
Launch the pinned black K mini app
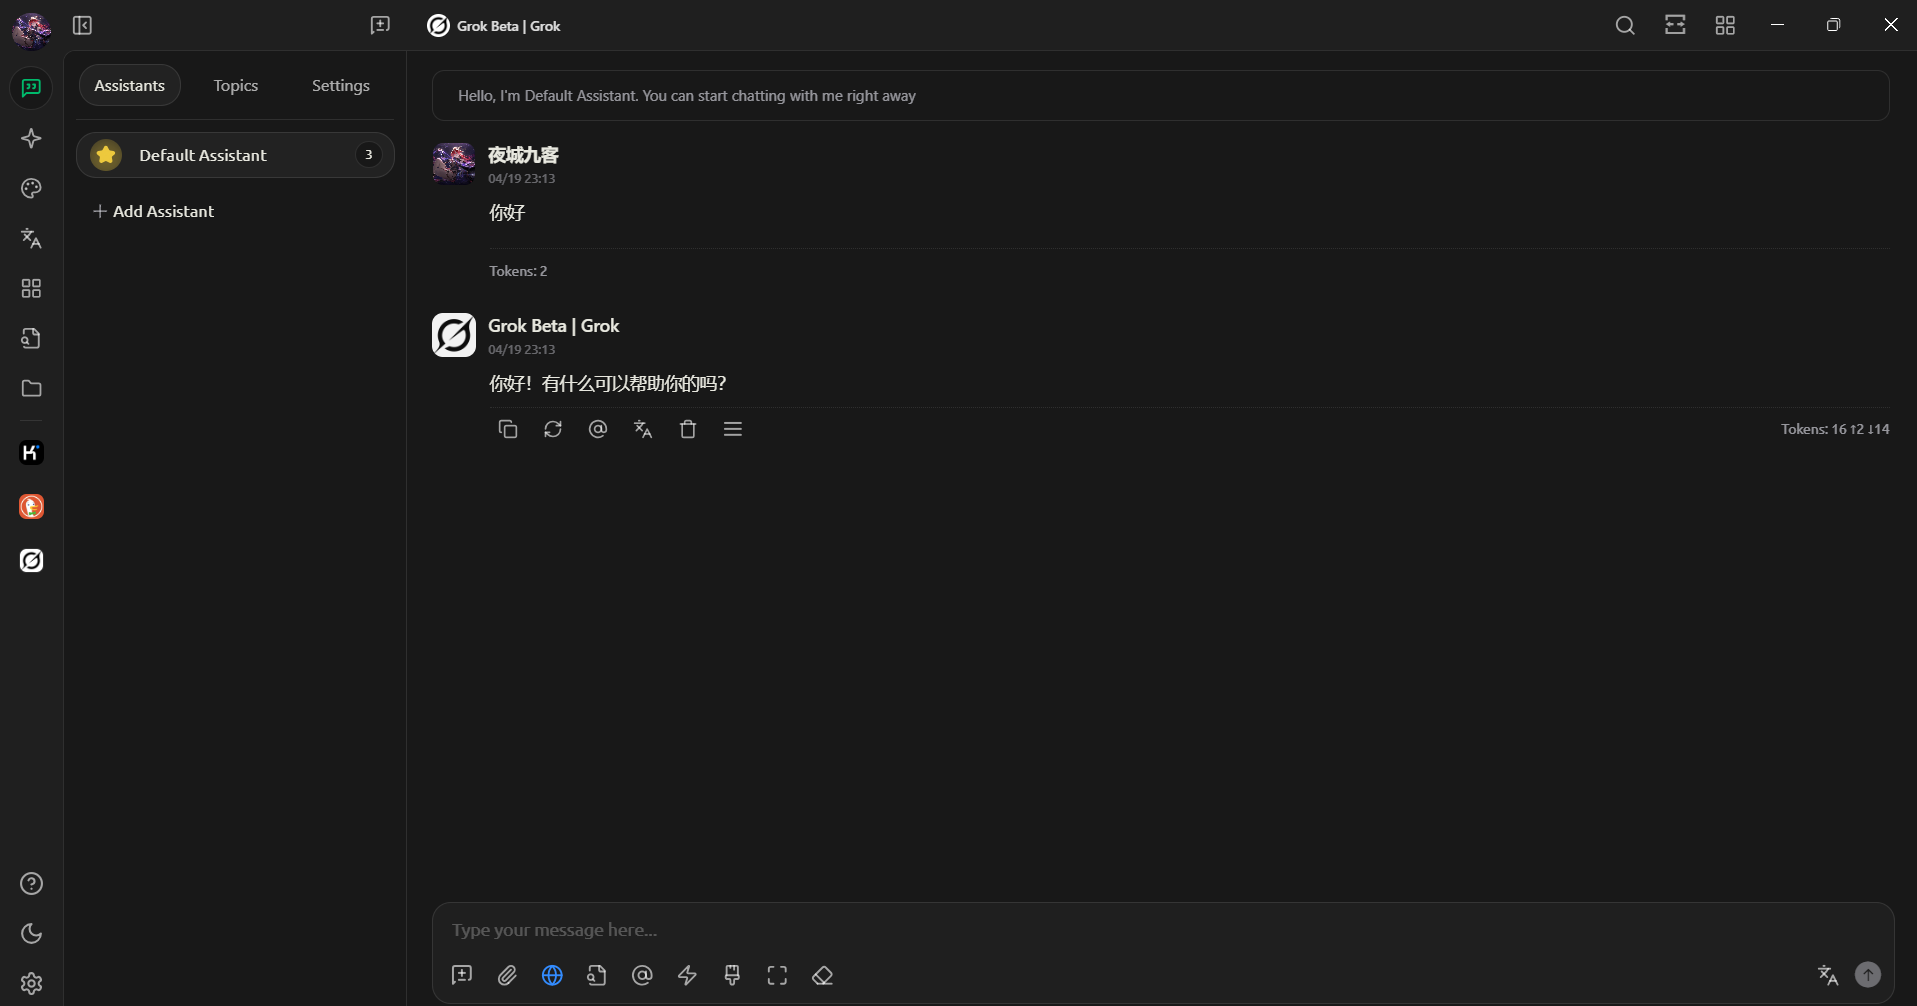[31, 453]
